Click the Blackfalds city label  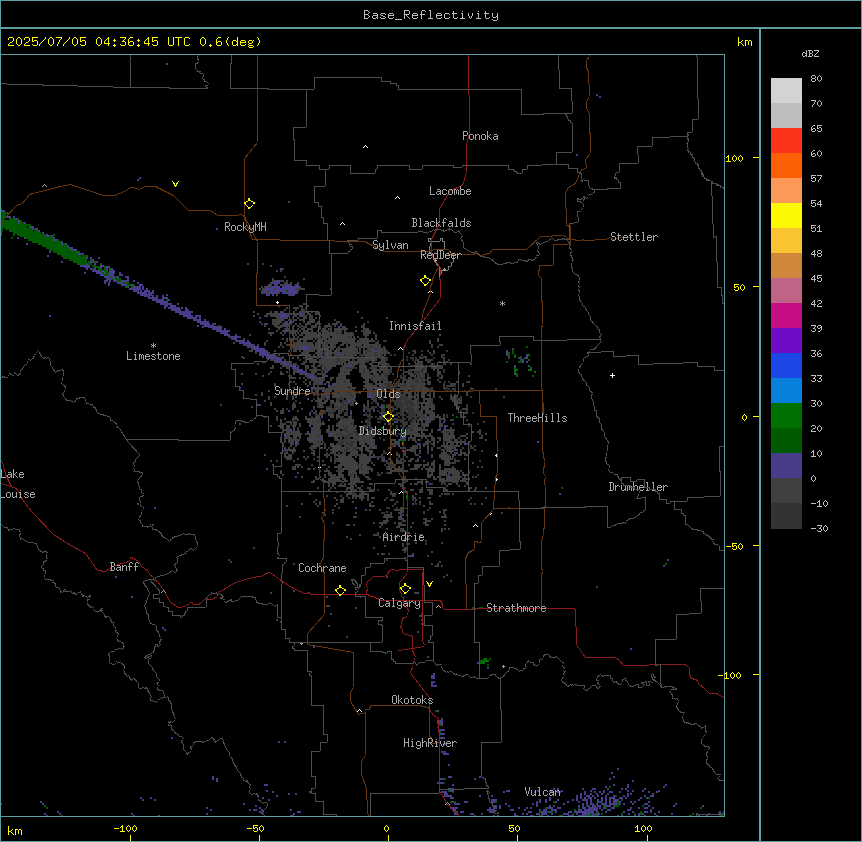441,223
